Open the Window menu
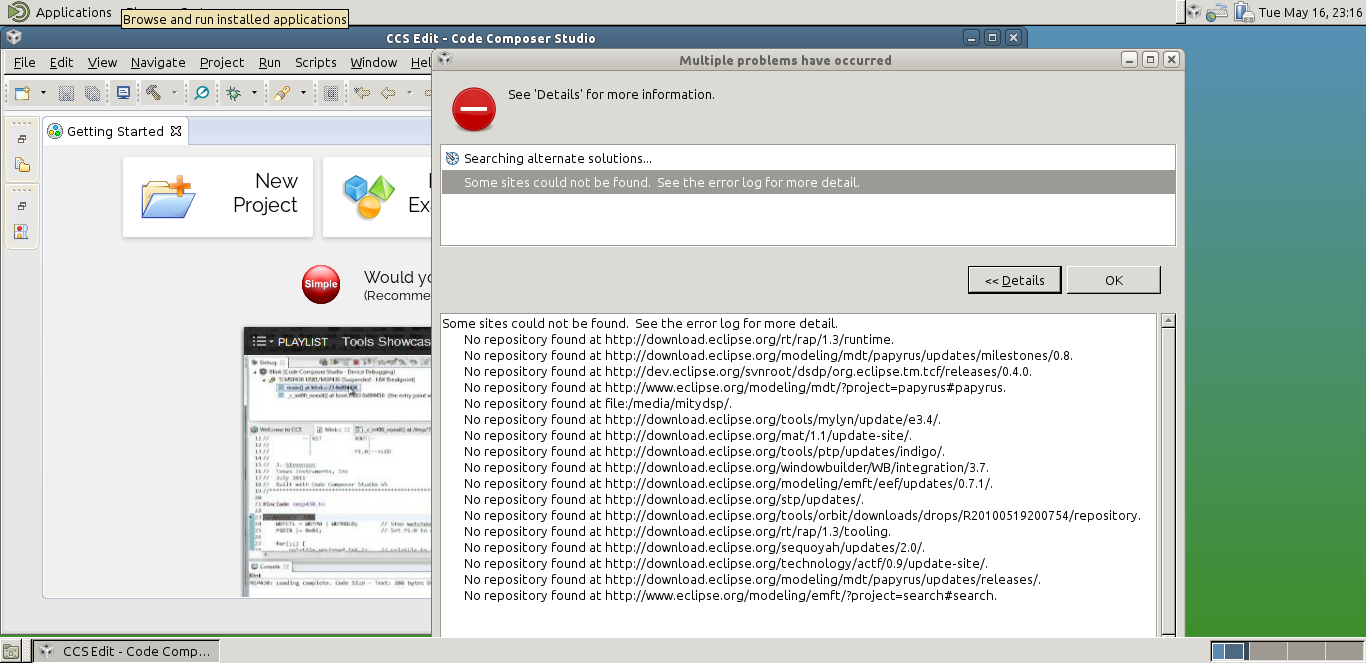Viewport: 1366px width, 663px height. click(374, 62)
